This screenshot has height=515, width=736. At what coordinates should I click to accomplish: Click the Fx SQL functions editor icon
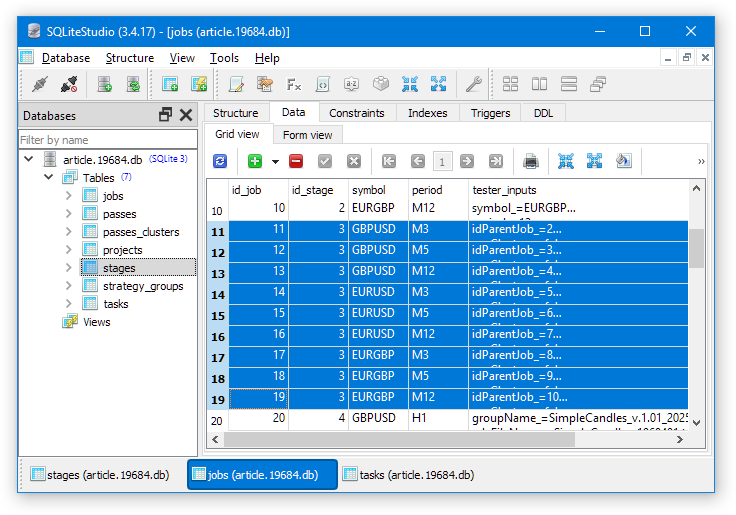click(x=294, y=84)
